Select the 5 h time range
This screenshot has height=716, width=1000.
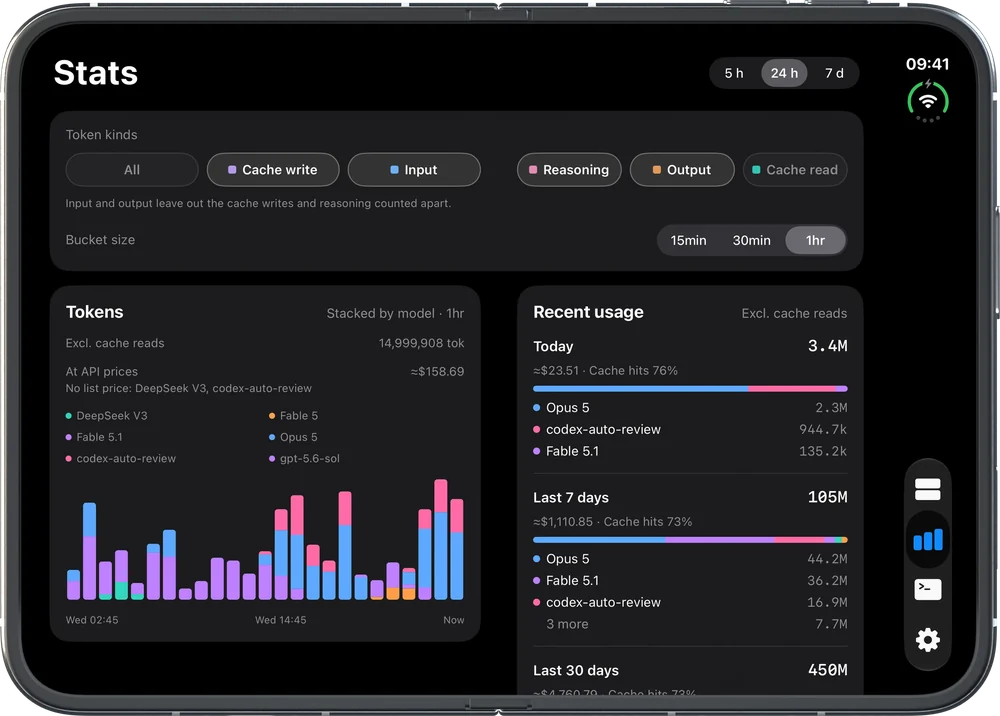[x=734, y=73]
